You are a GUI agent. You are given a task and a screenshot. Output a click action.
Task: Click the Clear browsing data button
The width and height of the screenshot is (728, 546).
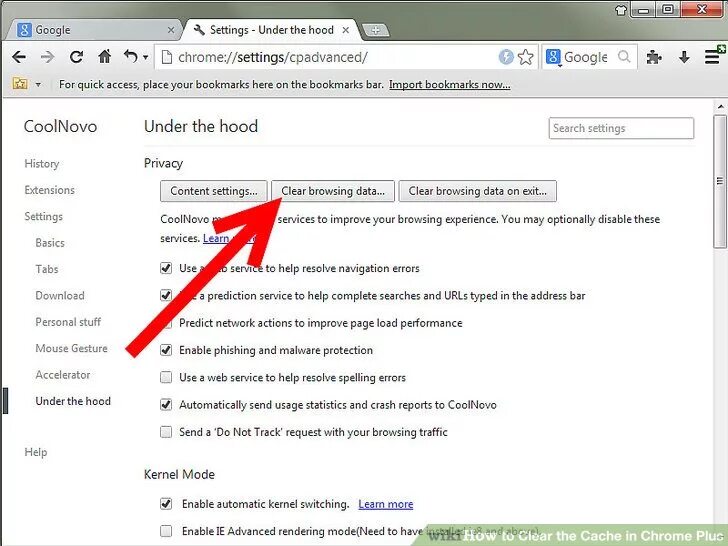click(333, 191)
